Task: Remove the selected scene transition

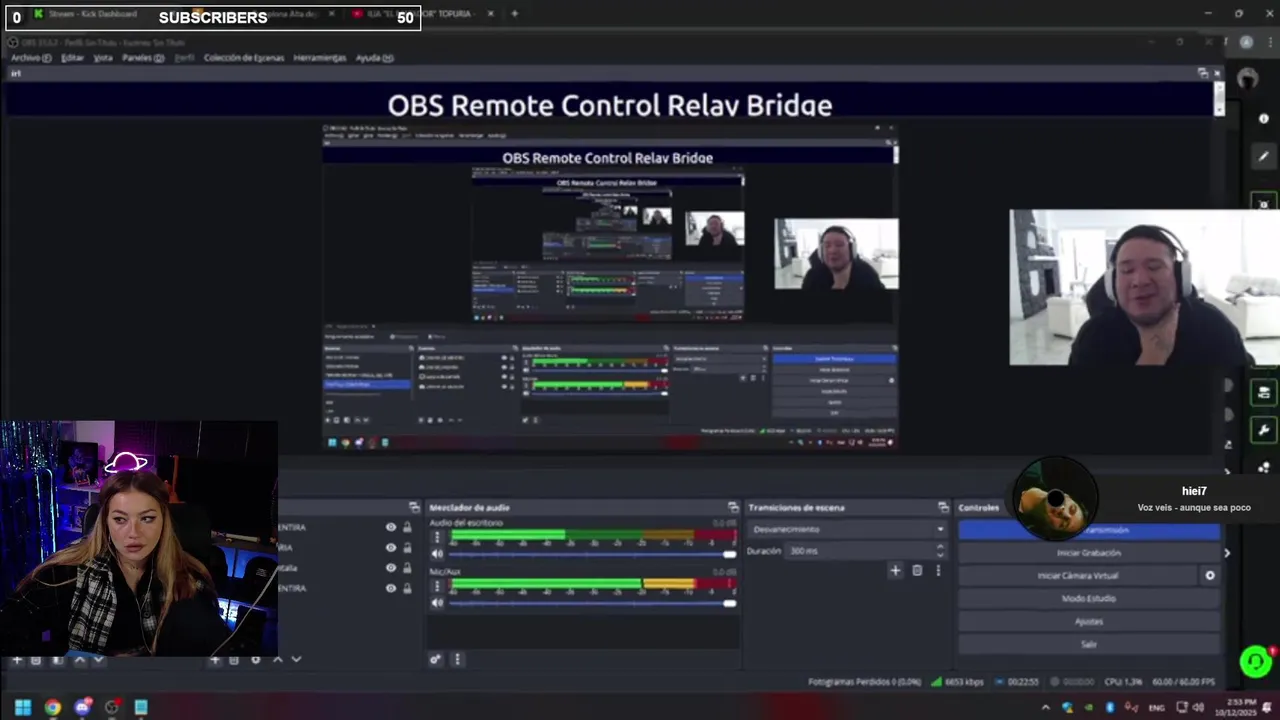Action: coord(917,570)
